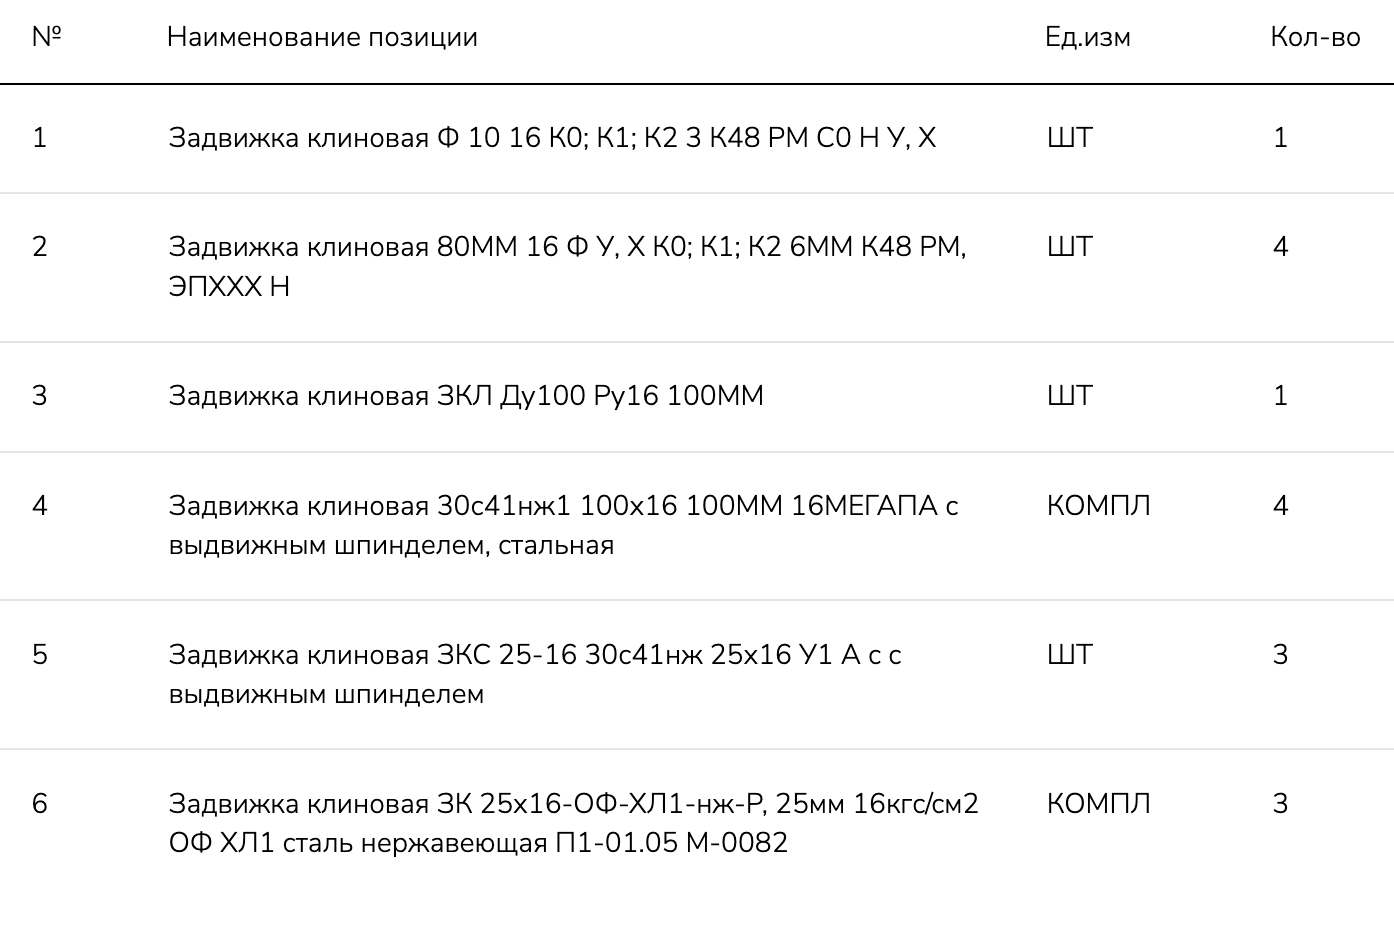Viewport: 1394px width, 928px height.
Task: Click row number 6 cell
Action: click(x=40, y=804)
